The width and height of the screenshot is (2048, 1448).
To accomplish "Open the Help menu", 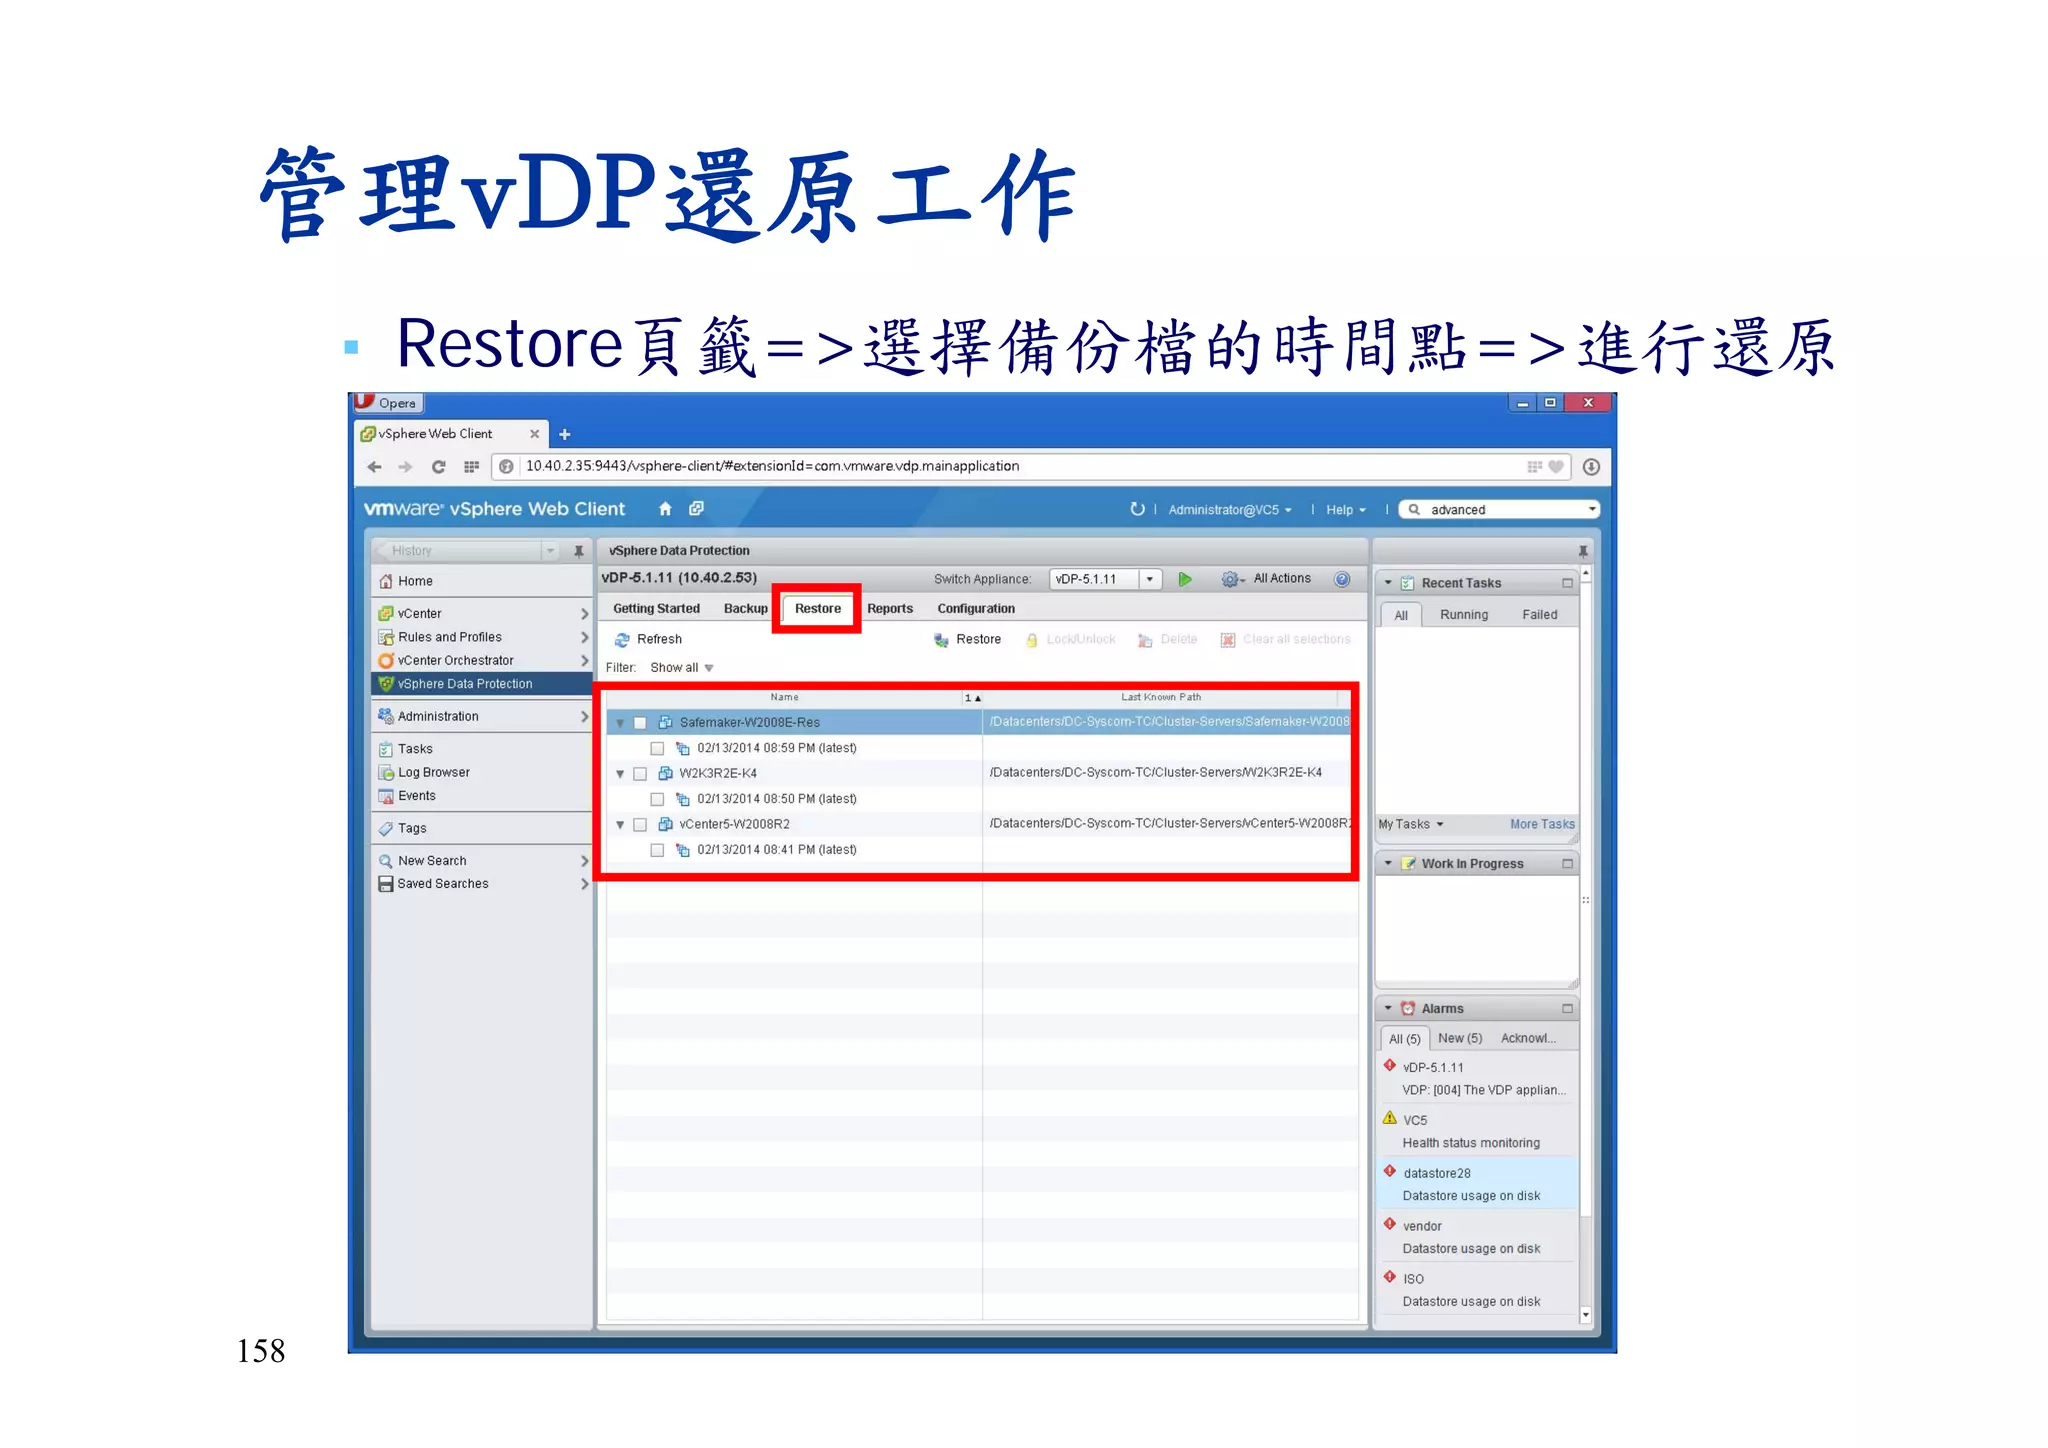I will (1346, 510).
